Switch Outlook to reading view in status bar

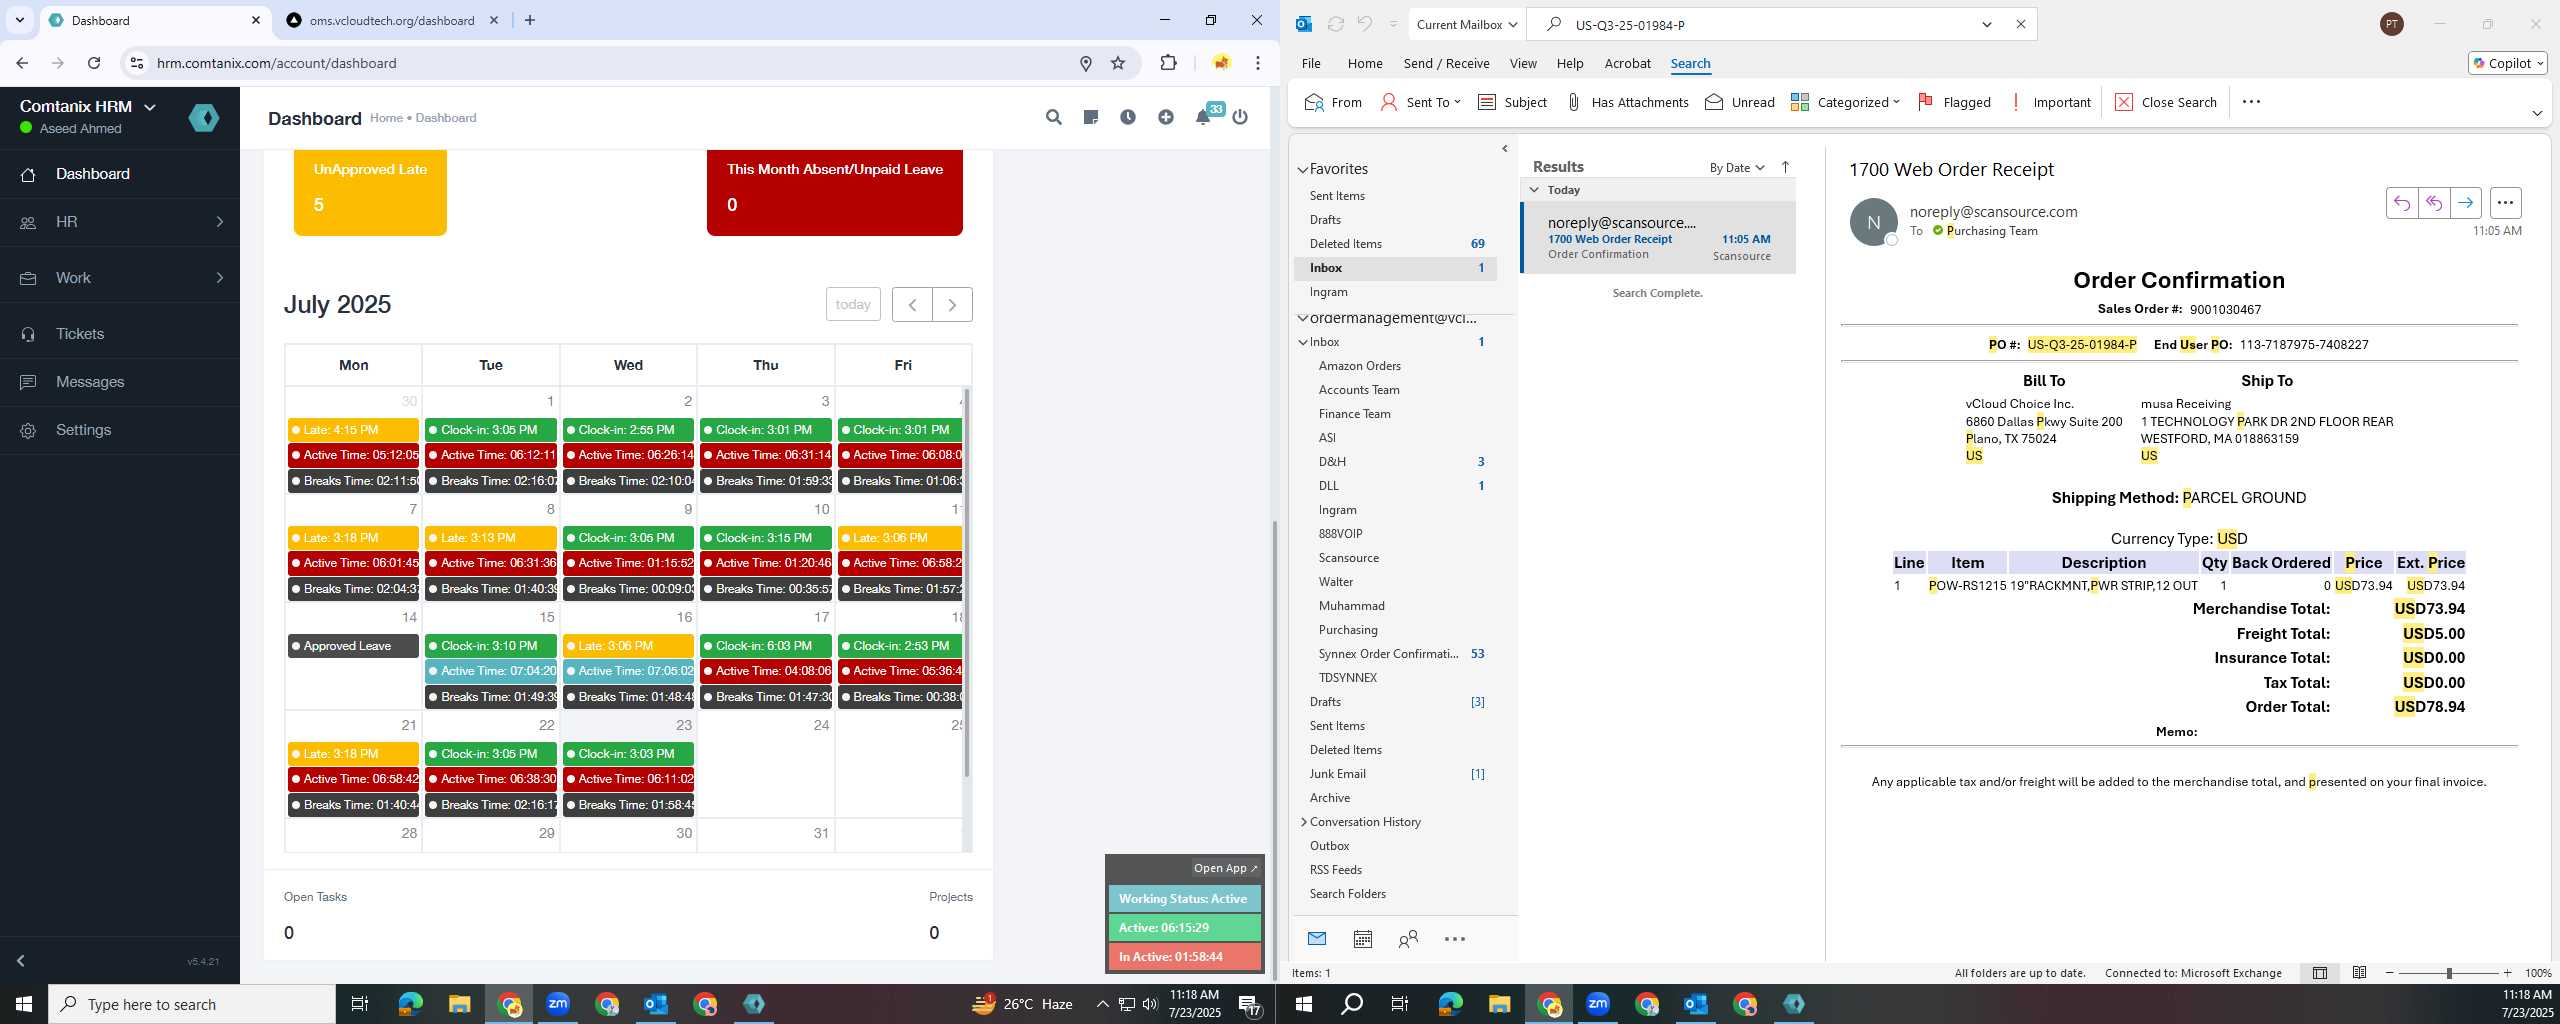[2359, 973]
